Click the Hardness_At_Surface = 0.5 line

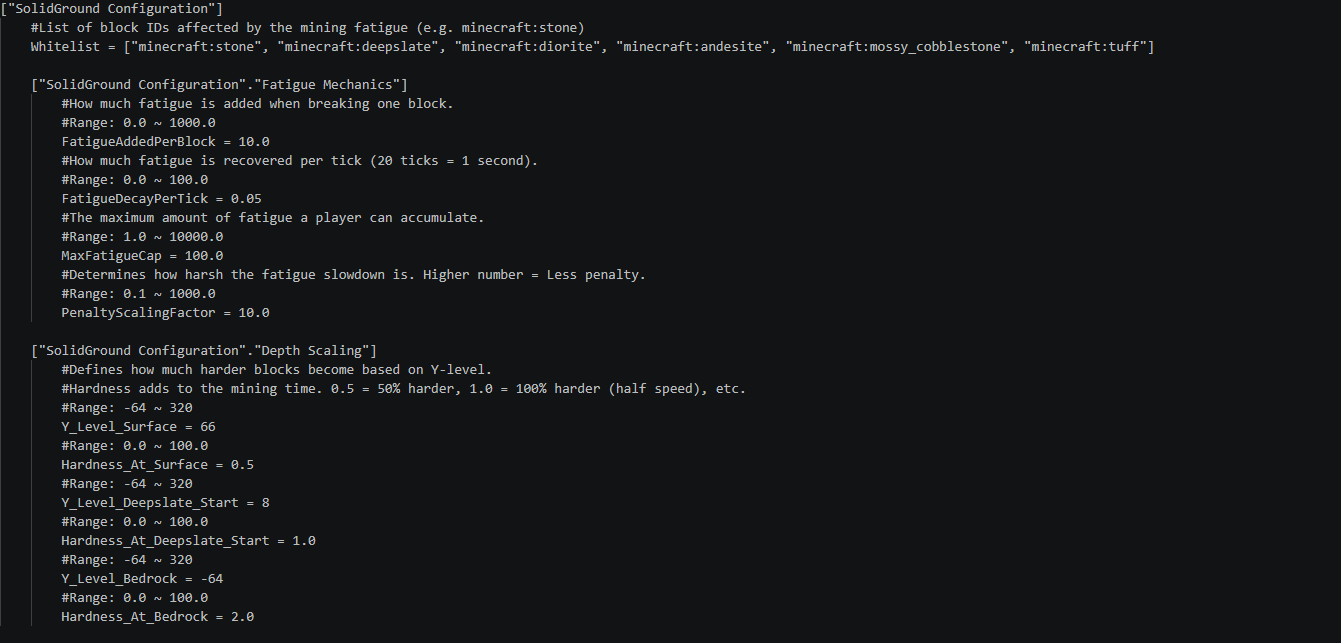tap(157, 465)
